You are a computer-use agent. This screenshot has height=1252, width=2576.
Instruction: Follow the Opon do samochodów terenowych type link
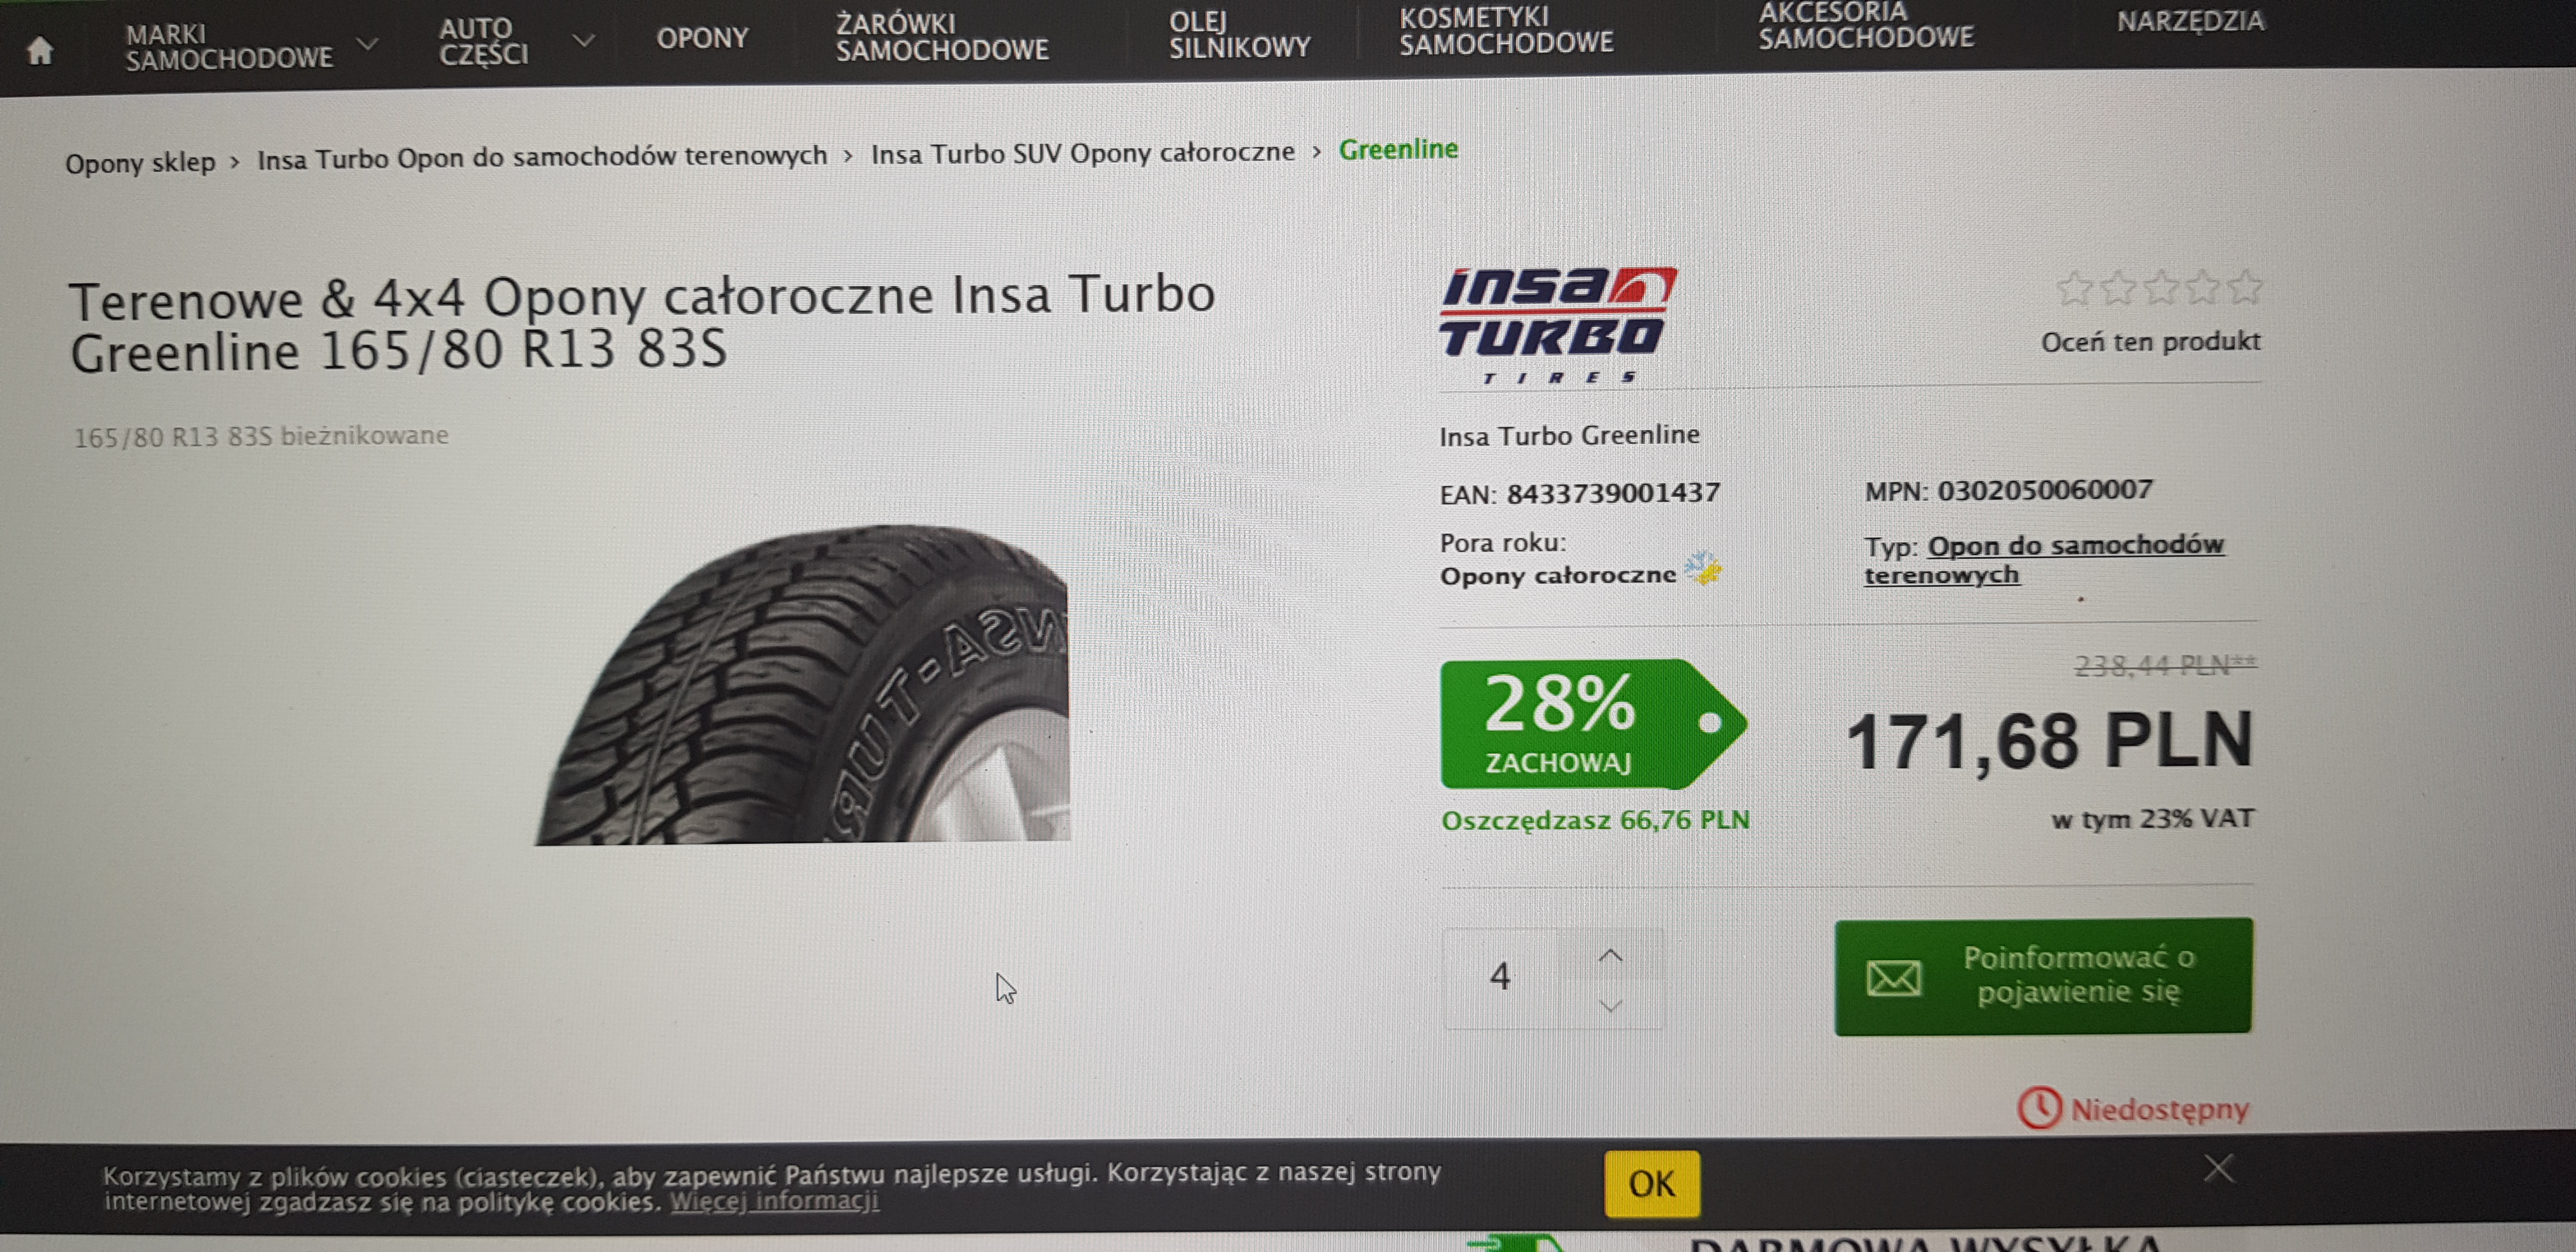(x=2044, y=560)
